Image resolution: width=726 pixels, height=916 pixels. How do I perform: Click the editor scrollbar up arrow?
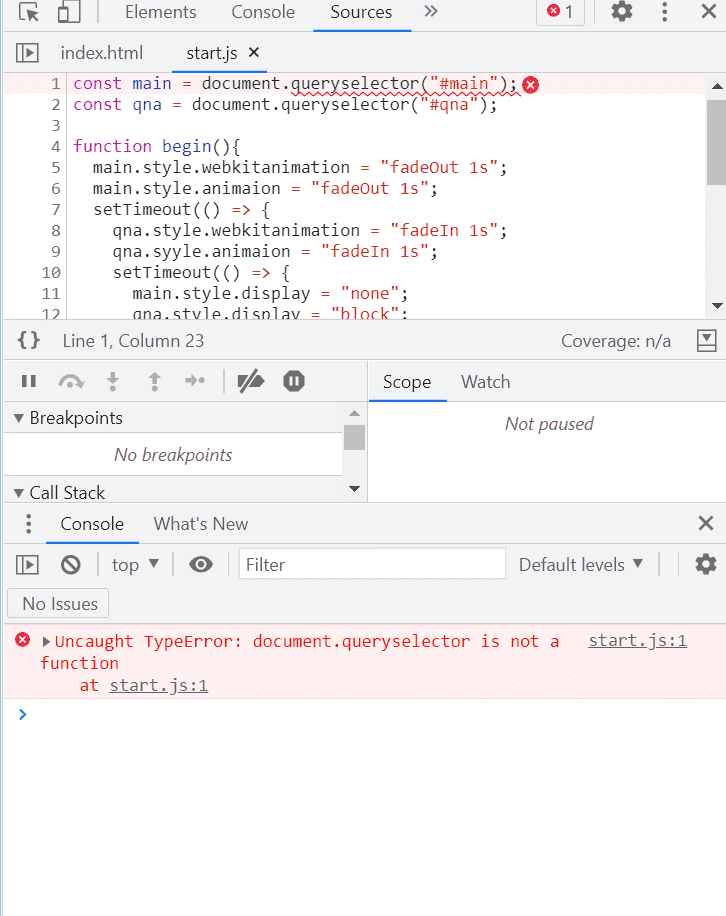717,86
